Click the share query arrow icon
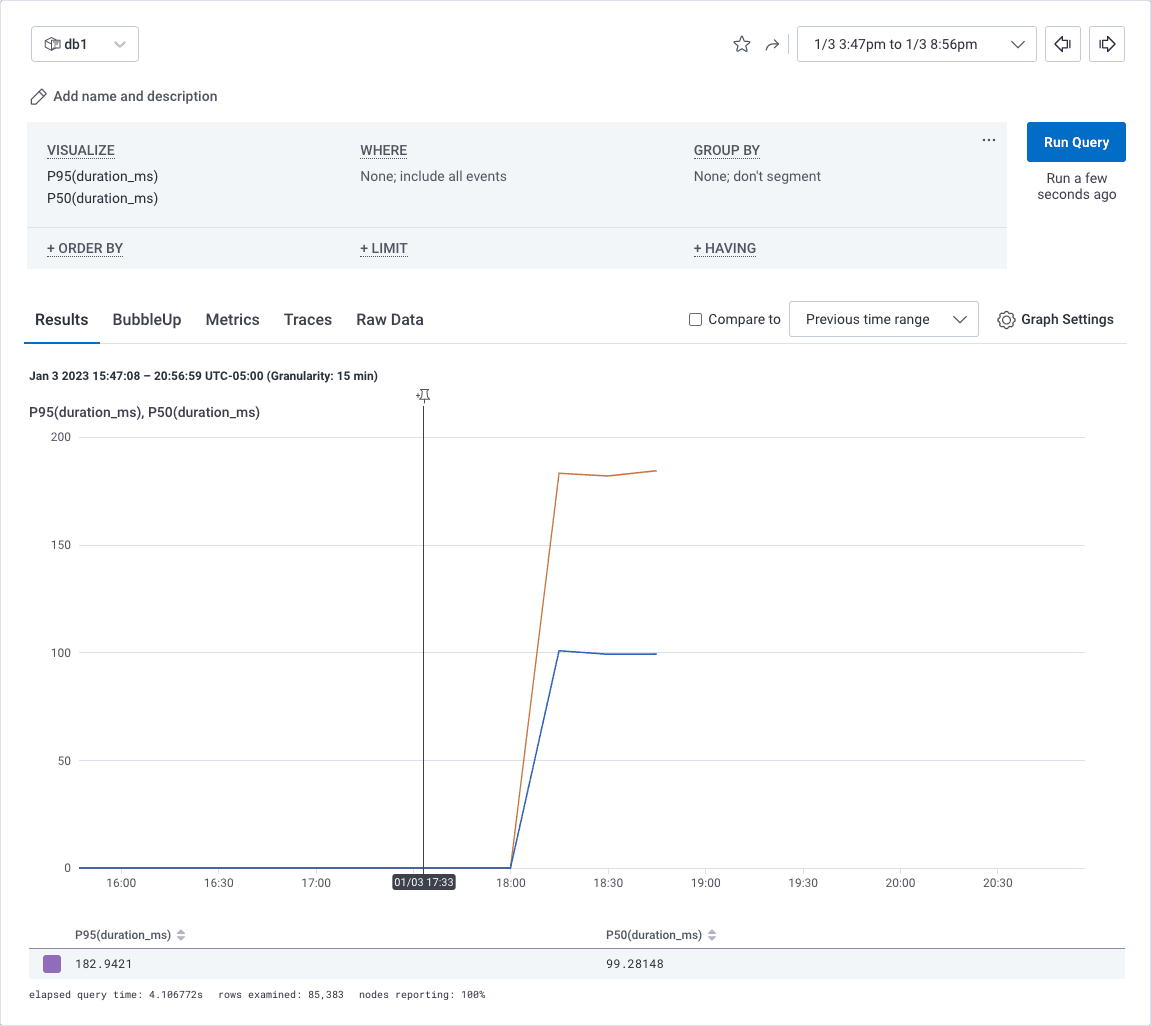This screenshot has height=1026, width=1151. click(x=772, y=44)
